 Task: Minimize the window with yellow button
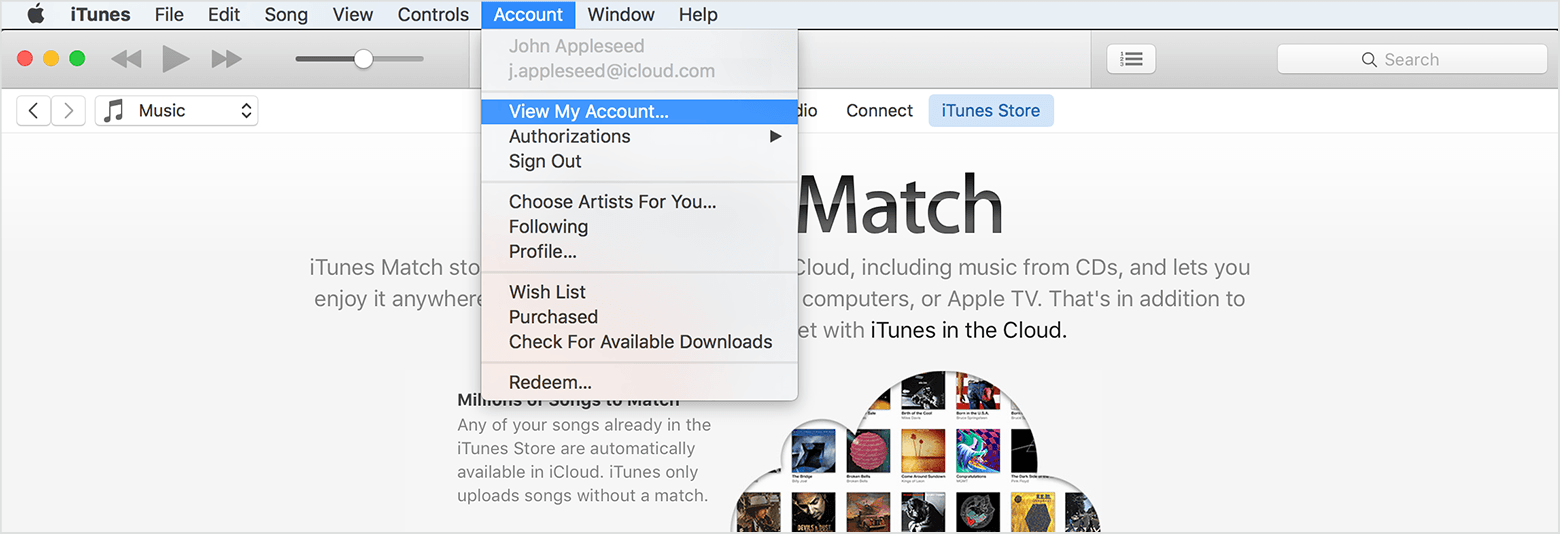(51, 59)
